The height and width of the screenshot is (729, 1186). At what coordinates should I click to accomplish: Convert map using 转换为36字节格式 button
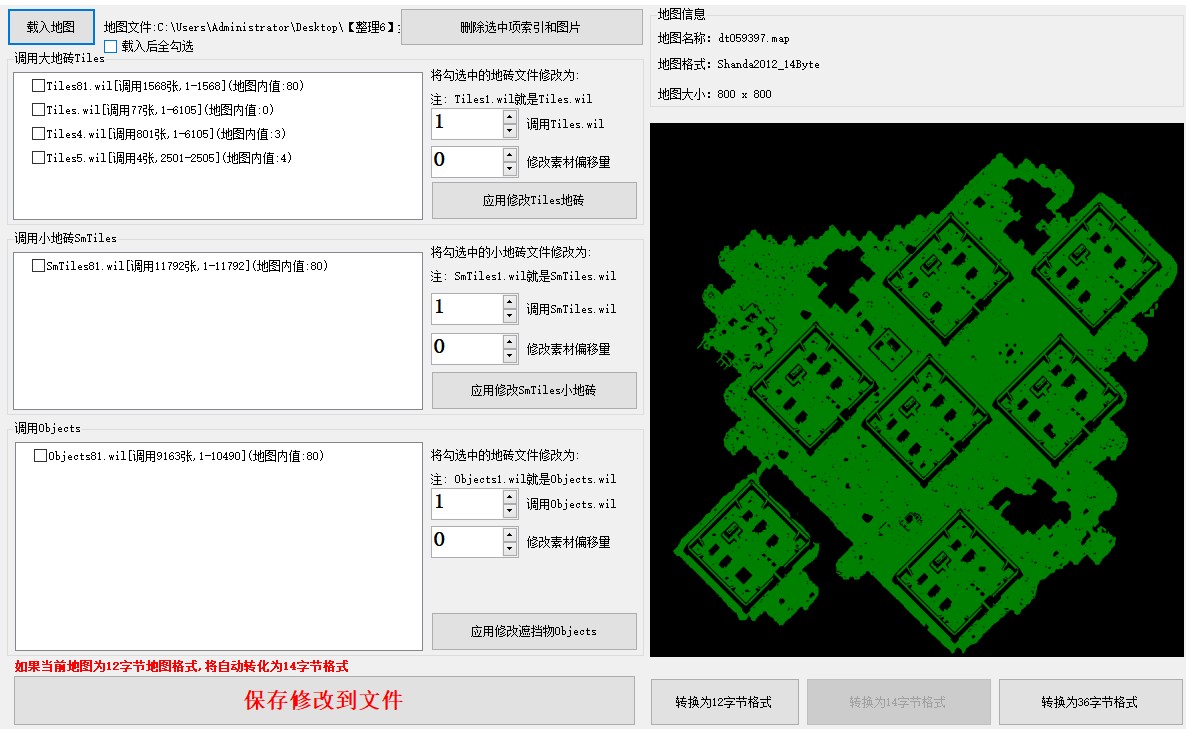(x=1089, y=702)
